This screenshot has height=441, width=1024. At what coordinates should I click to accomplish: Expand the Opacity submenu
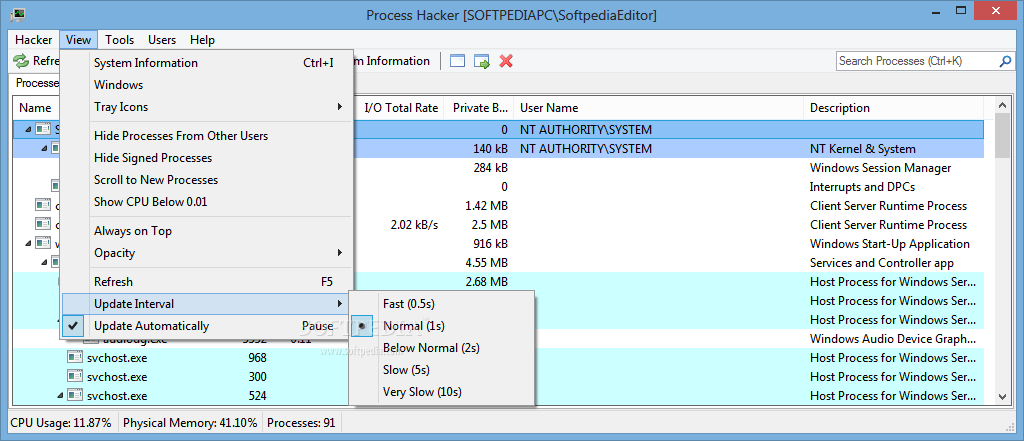coord(208,253)
